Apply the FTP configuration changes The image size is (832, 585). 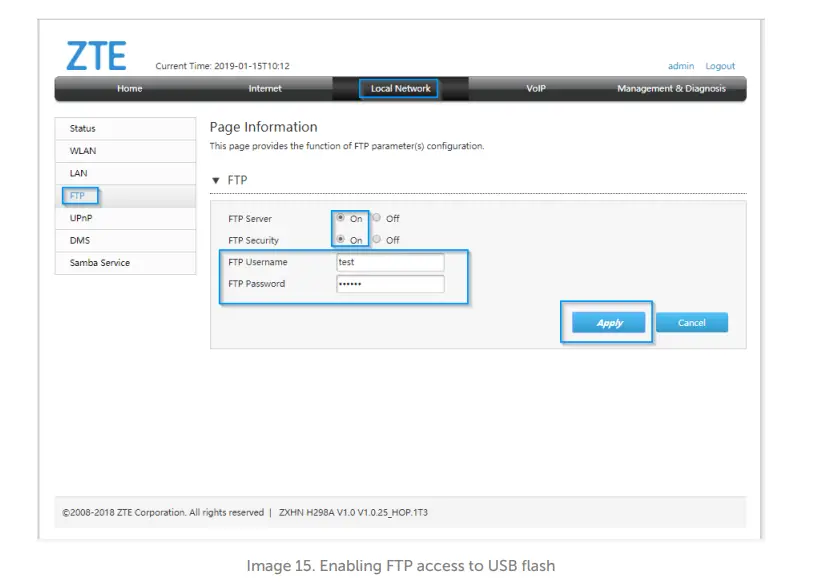click(607, 322)
